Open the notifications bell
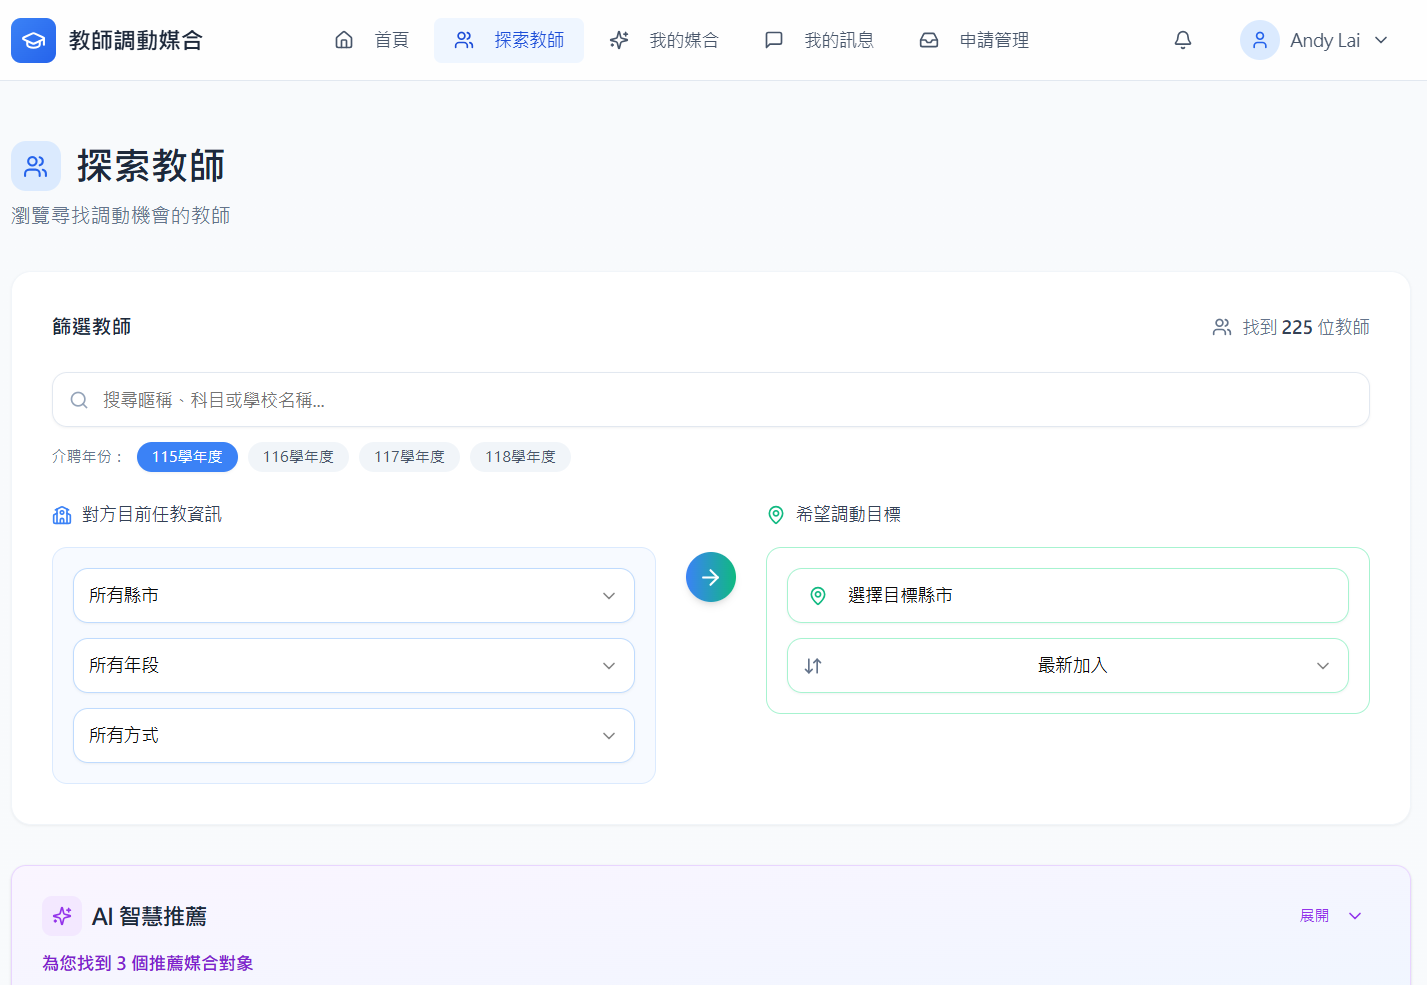Viewport: 1427px width, 985px height. pyautogui.click(x=1182, y=40)
